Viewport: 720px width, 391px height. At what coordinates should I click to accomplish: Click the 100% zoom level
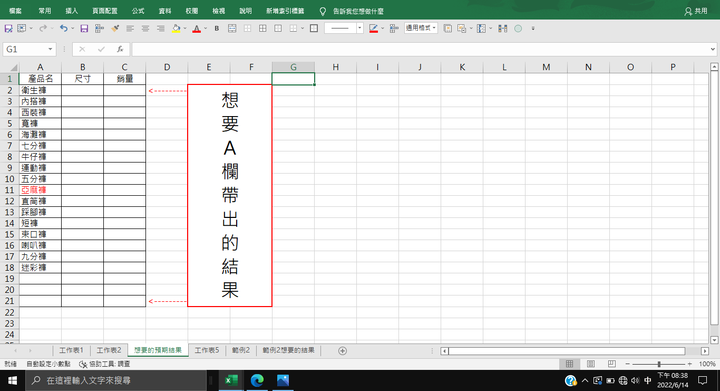(x=707, y=364)
